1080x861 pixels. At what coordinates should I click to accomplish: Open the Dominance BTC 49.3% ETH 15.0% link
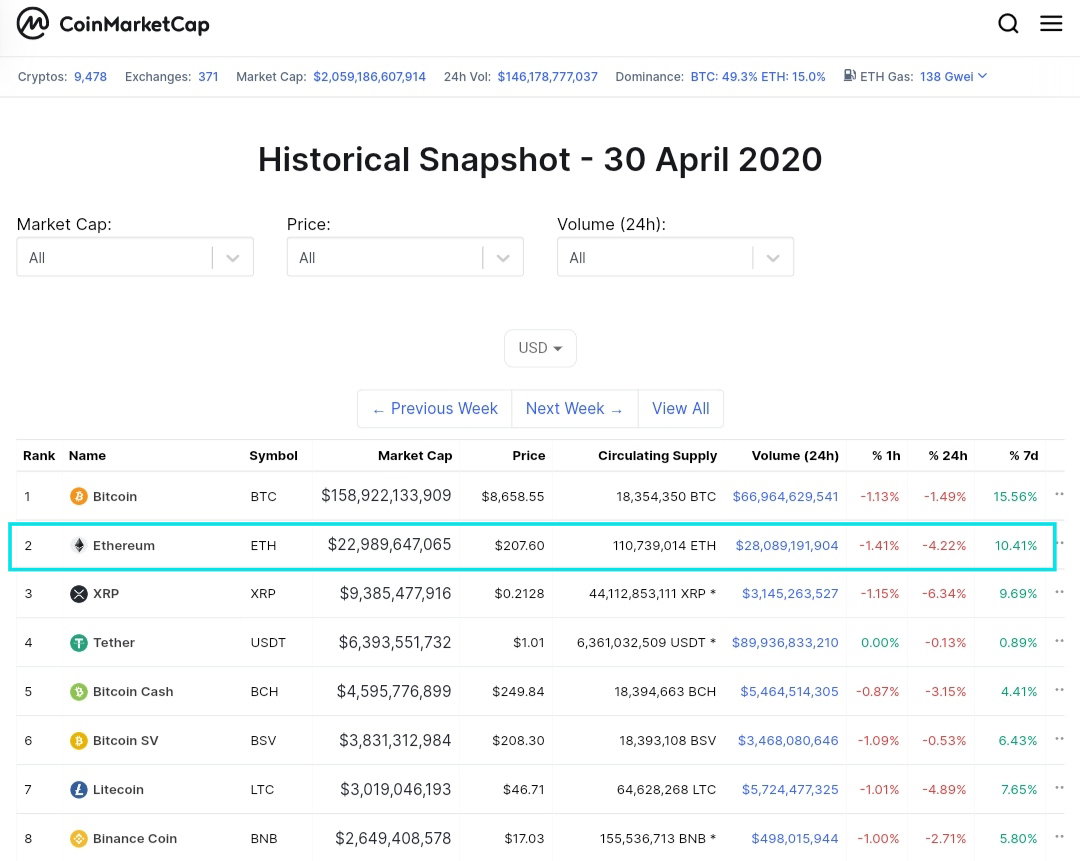click(758, 76)
